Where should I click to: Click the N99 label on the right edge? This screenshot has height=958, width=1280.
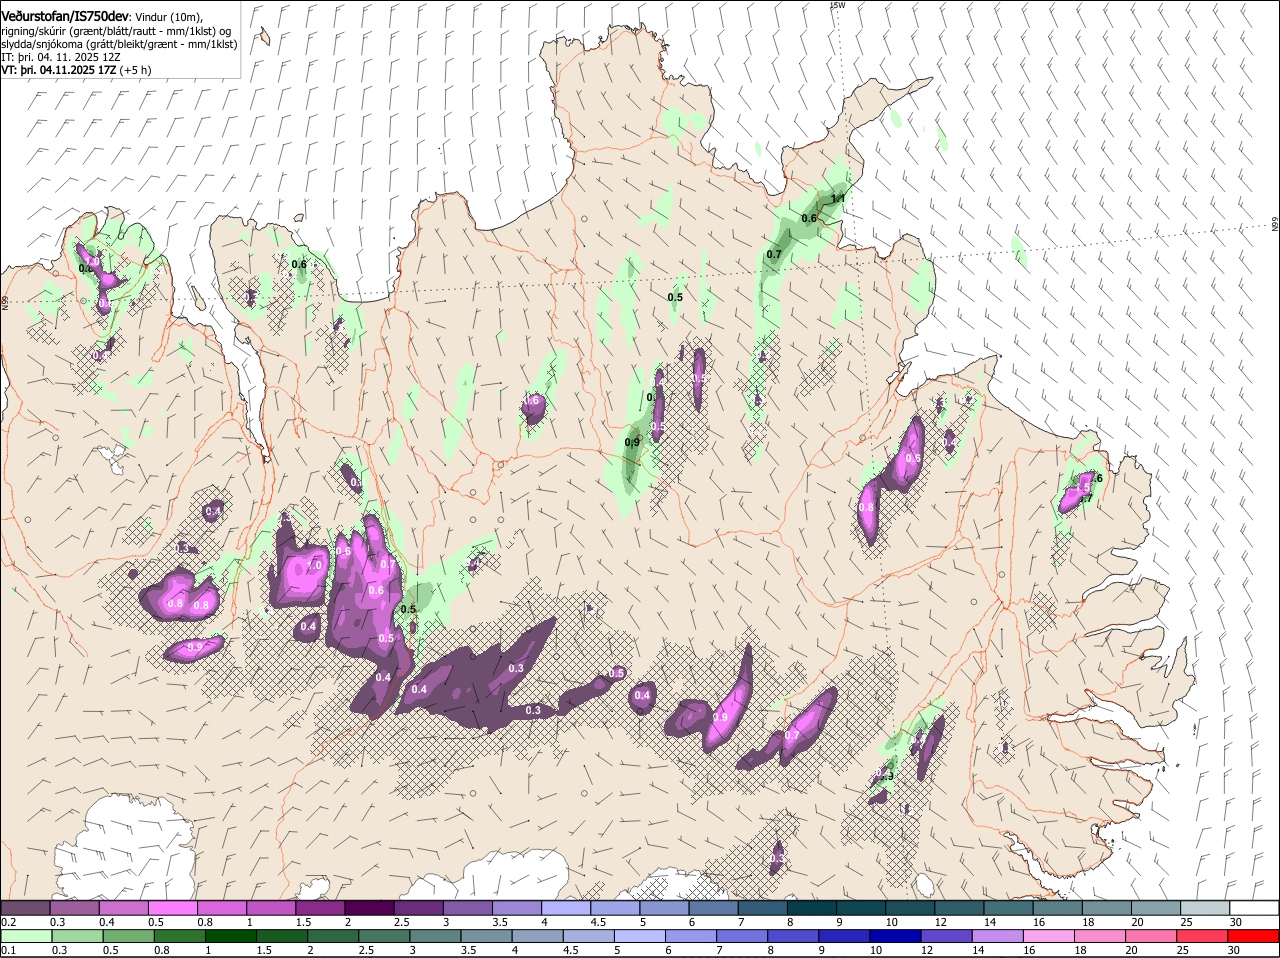point(1275,225)
